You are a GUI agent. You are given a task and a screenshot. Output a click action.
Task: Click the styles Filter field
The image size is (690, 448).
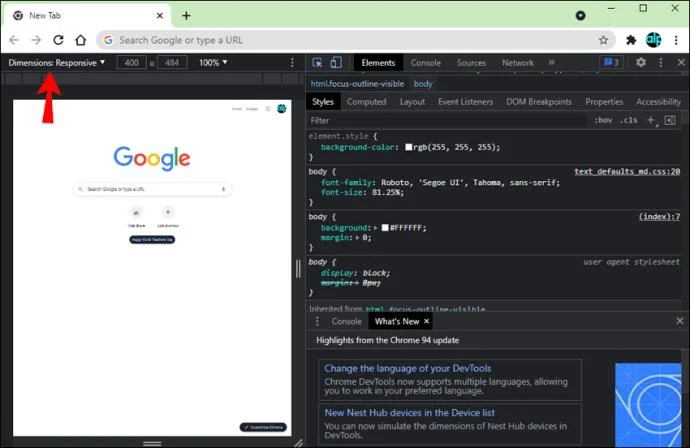point(447,120)
